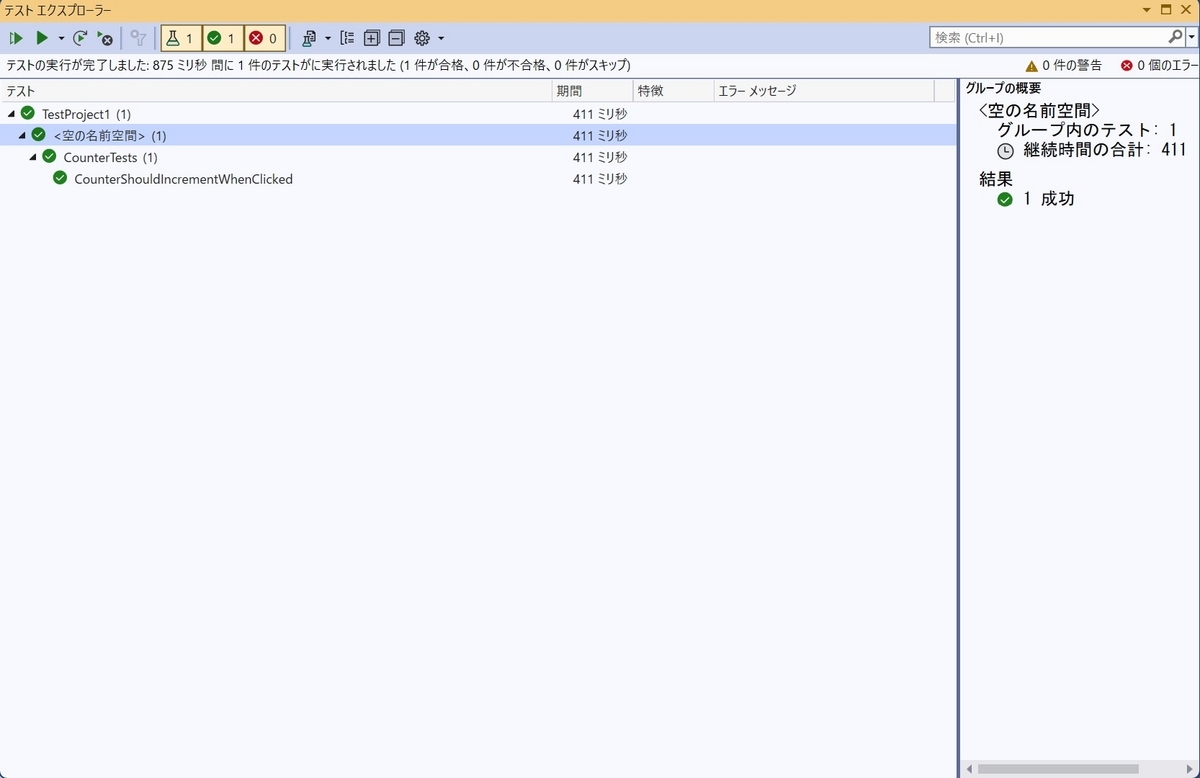Click the disabled filter funnel icon

tap(139, 38)
